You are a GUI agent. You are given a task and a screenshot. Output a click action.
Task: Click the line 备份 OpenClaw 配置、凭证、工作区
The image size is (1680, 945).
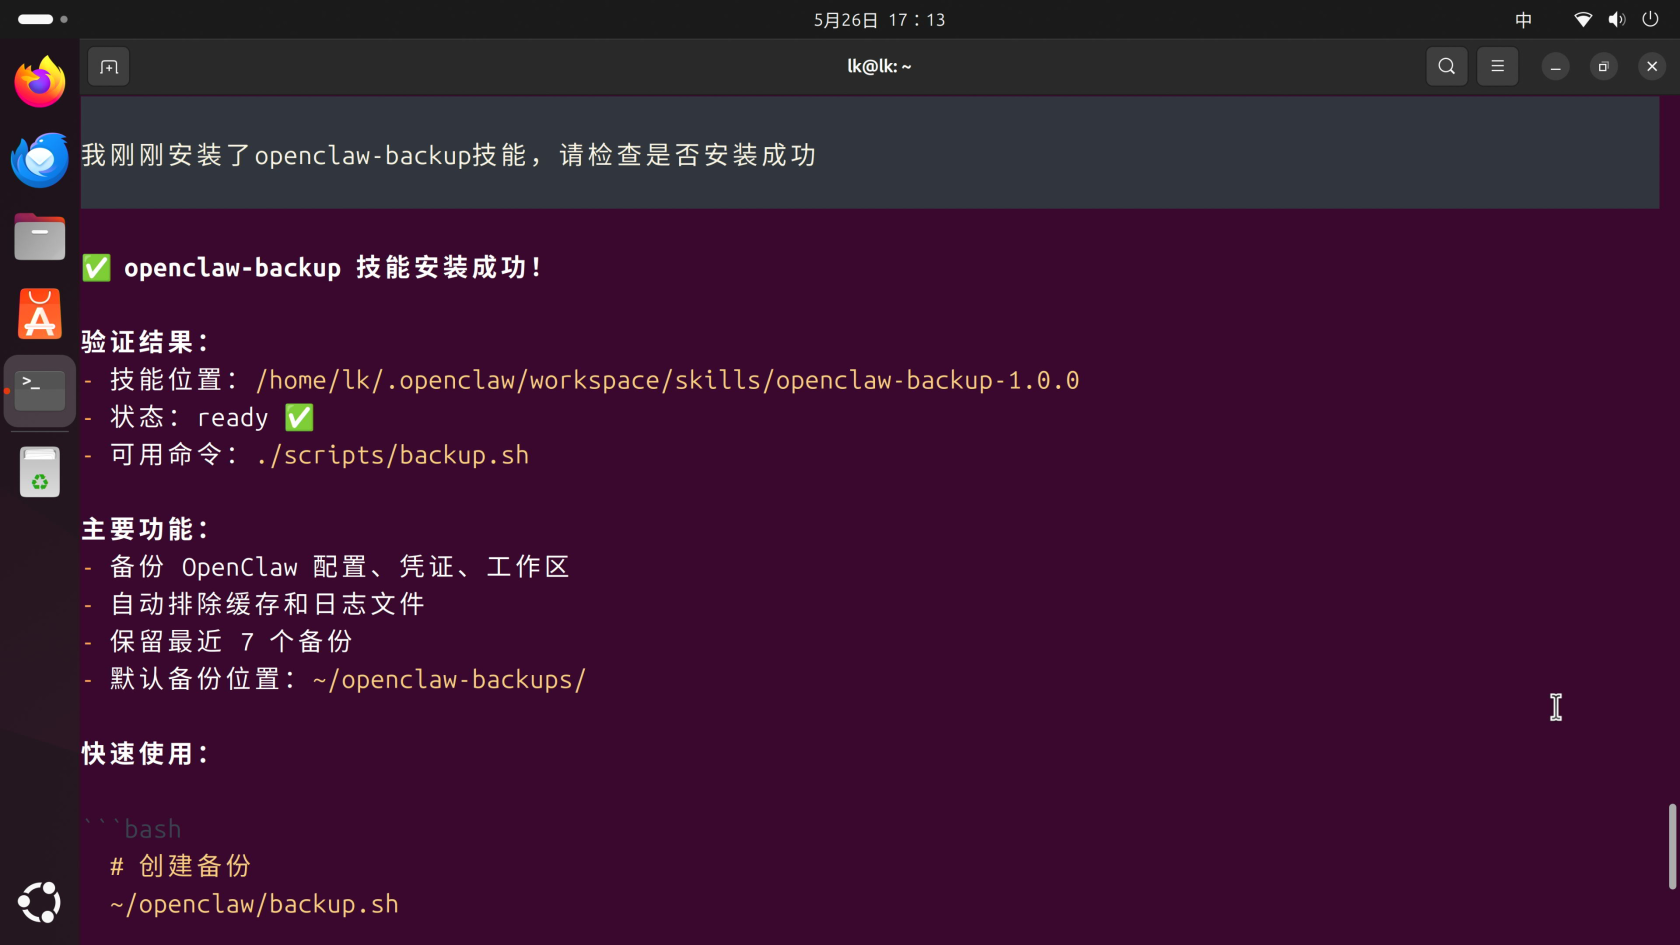(340, 567)
